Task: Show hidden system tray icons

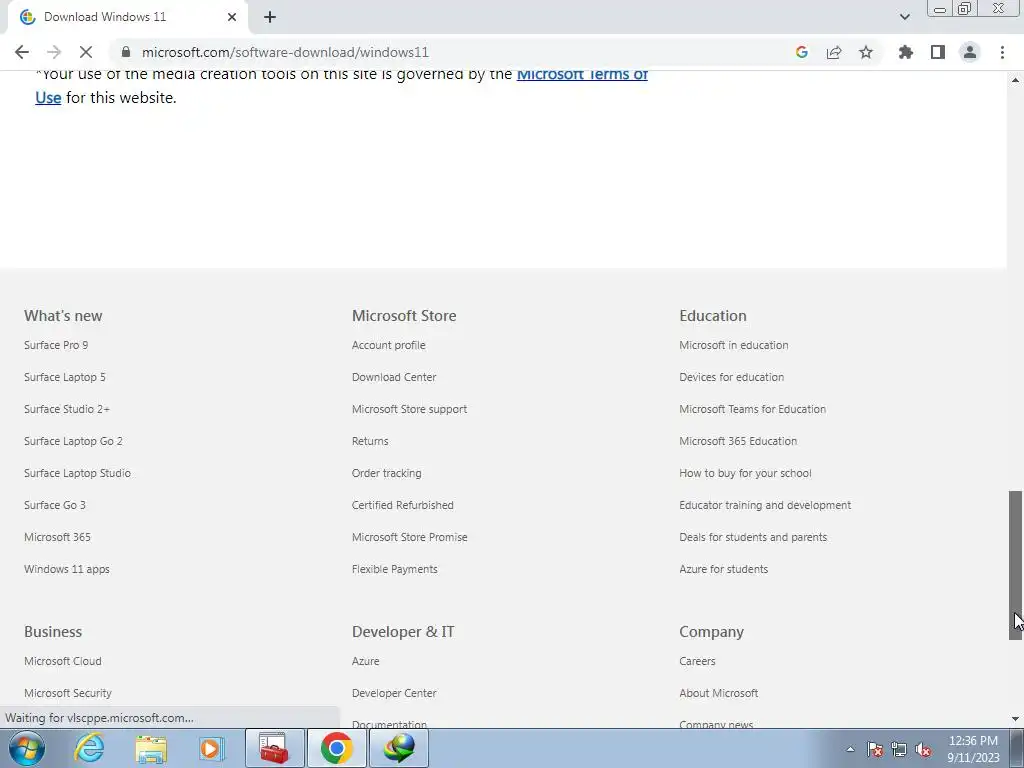Action: 850,749
